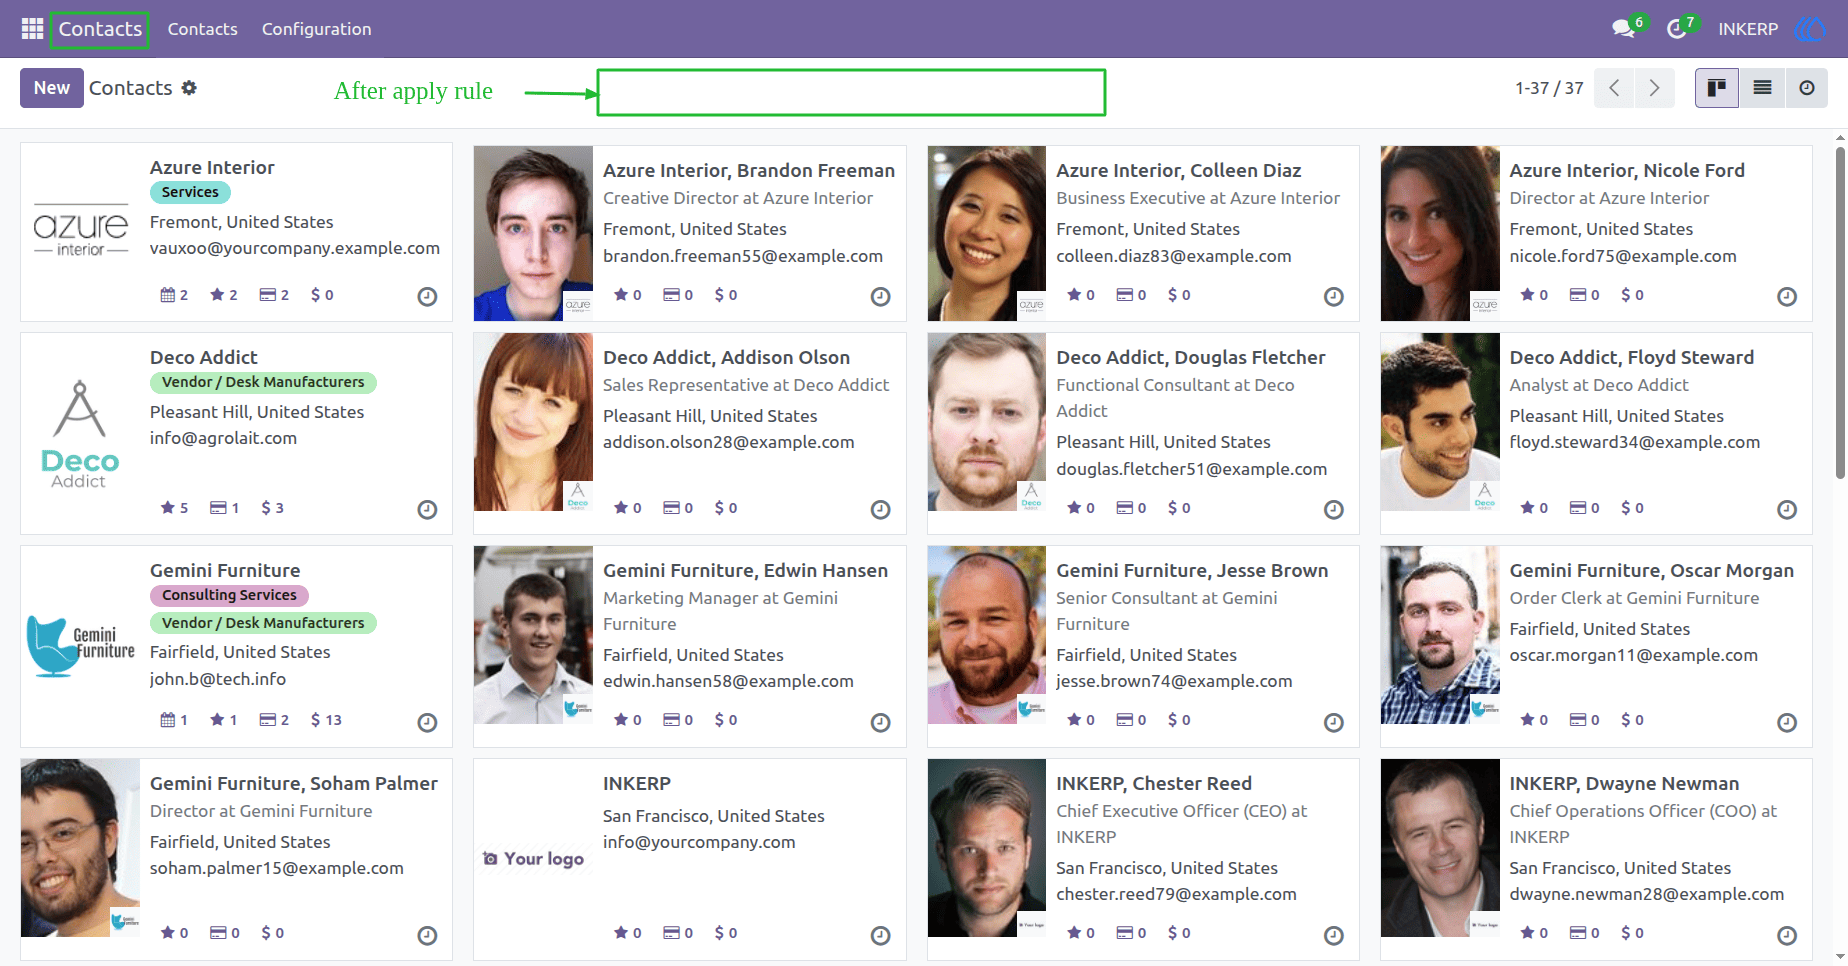Click activity clock on Brandon Freeman card
This screenshot has width=1848, height=966.
880,296
